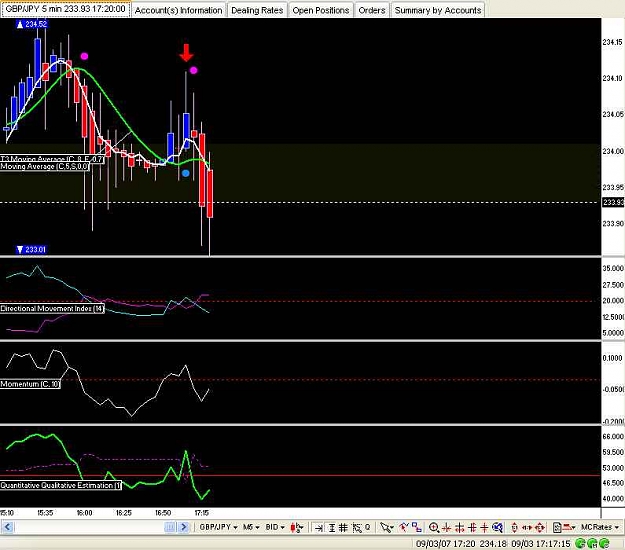Click the 233.01 low price marker

[x=31, y=249]
